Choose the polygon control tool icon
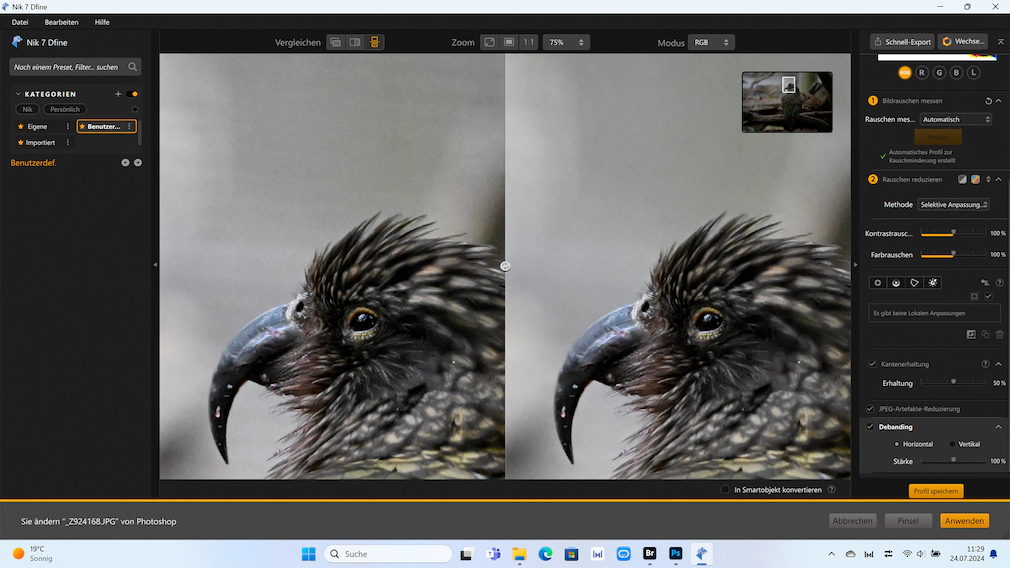 (914, 283)
